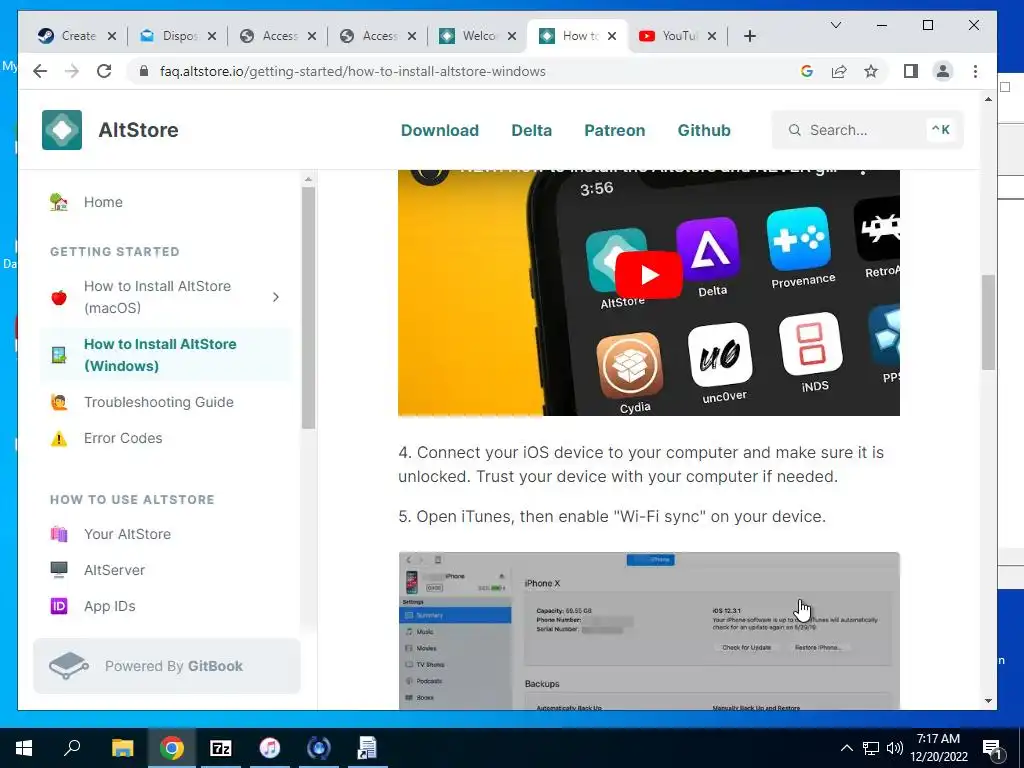The image size is (1024, 768).
Task: Click the share page icon in address bar
Action: click(x=839, y=71)
